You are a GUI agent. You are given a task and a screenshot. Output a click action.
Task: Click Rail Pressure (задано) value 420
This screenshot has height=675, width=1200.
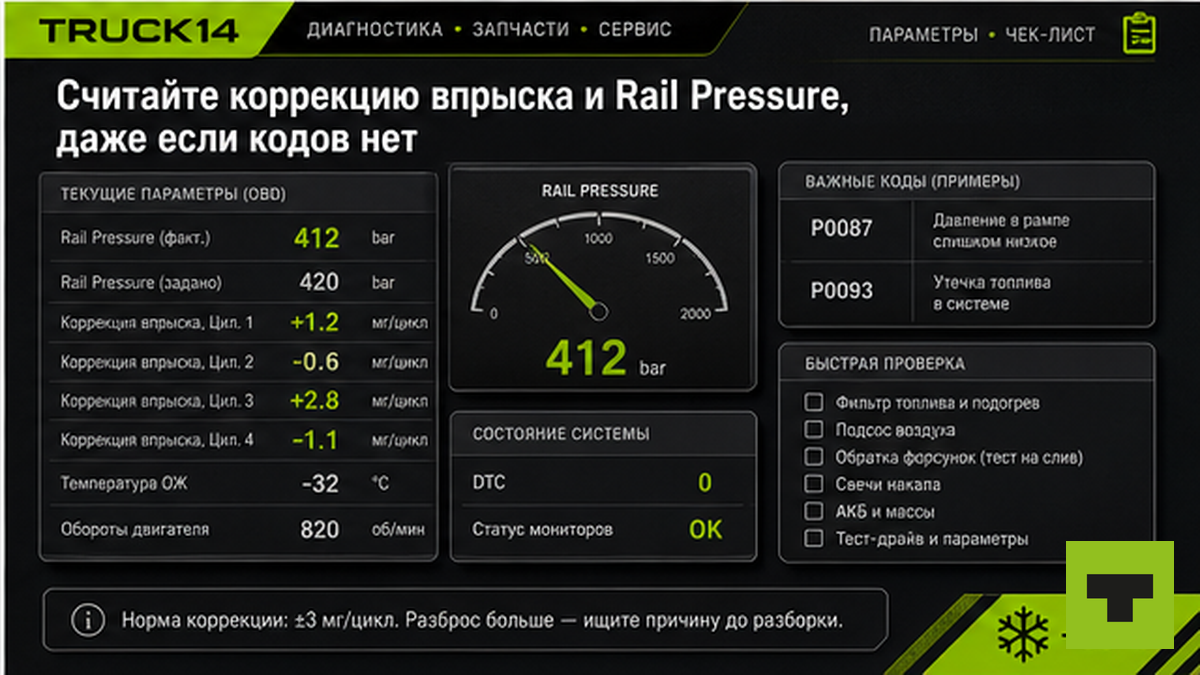[x=319, y=283]
